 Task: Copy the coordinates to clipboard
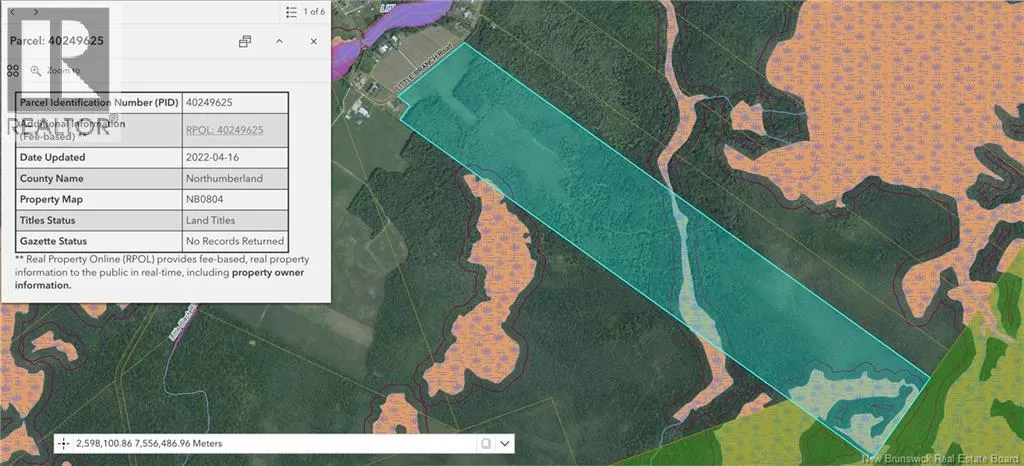[x=483, y=443]
